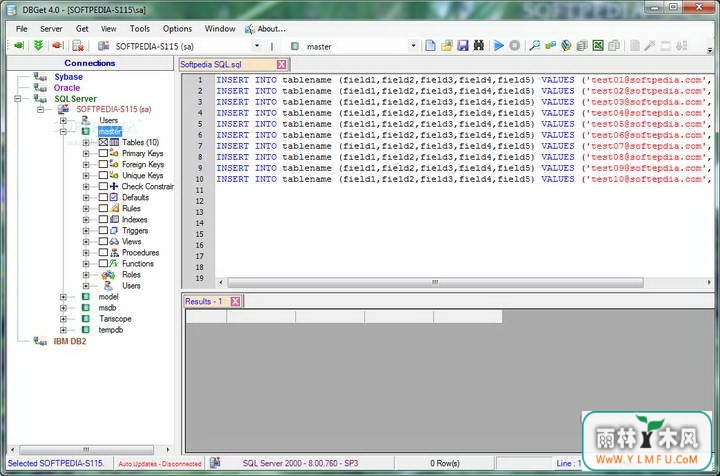Click the binoculars find icon
Viewport: 720px width, 476px height.
tap(478, 46)
